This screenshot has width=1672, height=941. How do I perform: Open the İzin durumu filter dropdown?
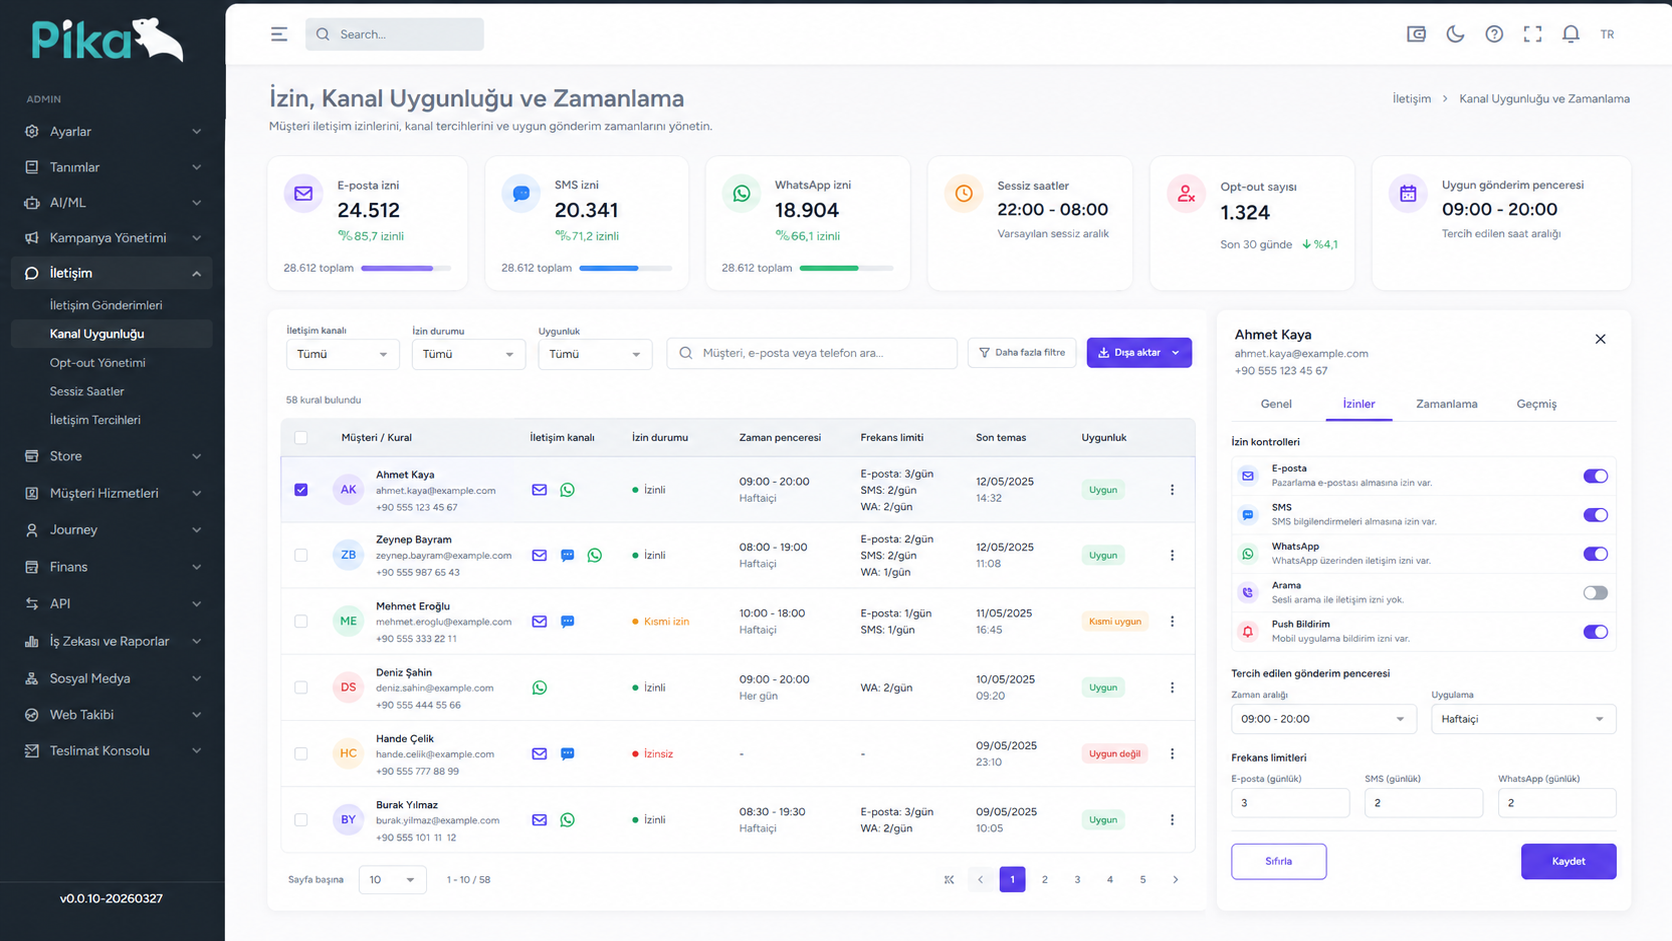point(468,354)
